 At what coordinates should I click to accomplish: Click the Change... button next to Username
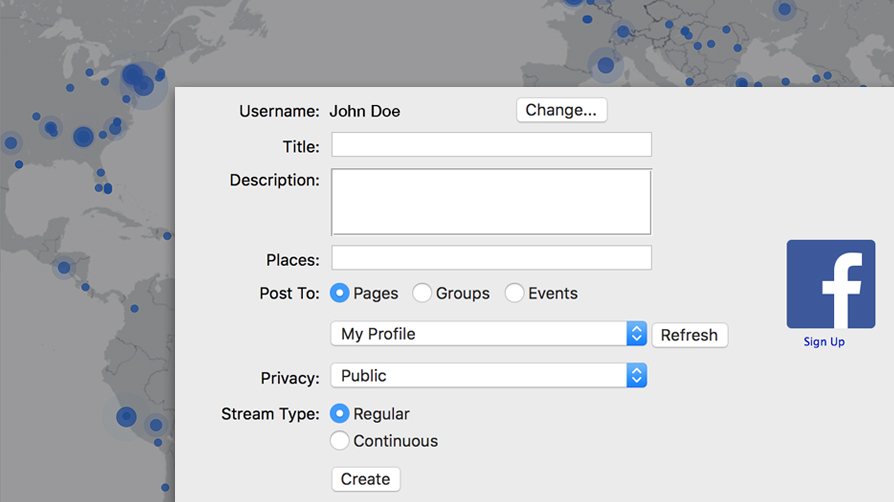coord(562,110)
